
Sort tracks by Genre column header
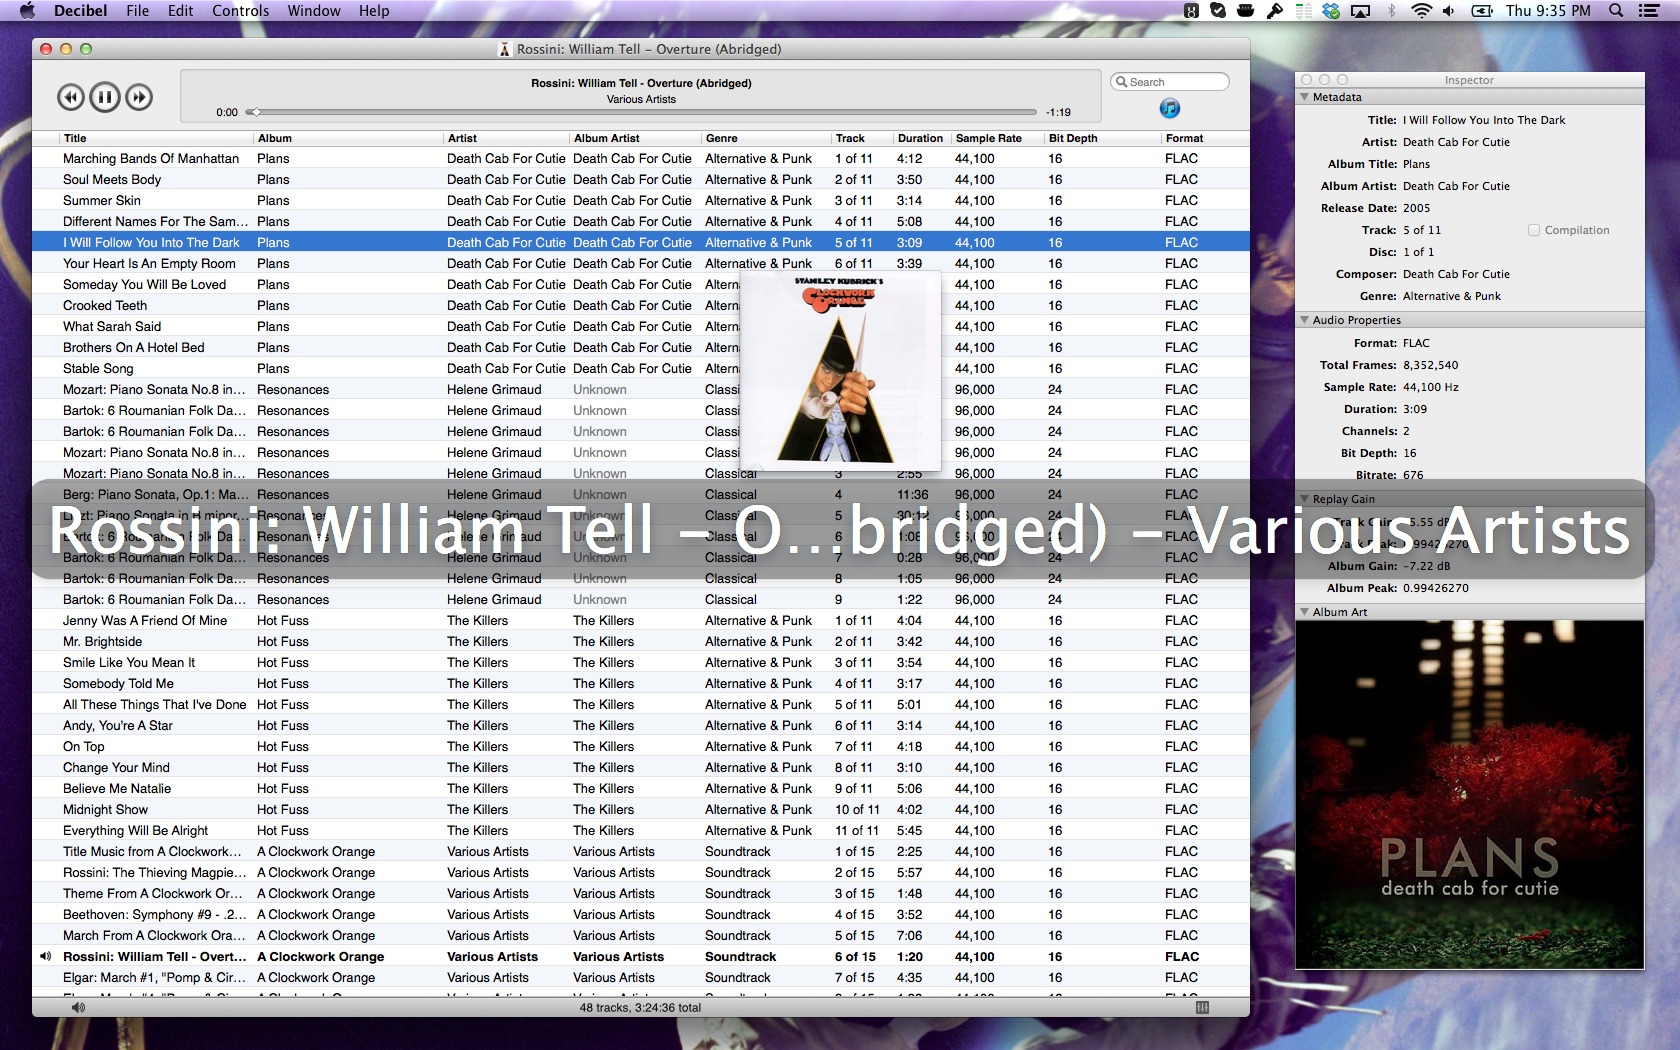(766, 138)
